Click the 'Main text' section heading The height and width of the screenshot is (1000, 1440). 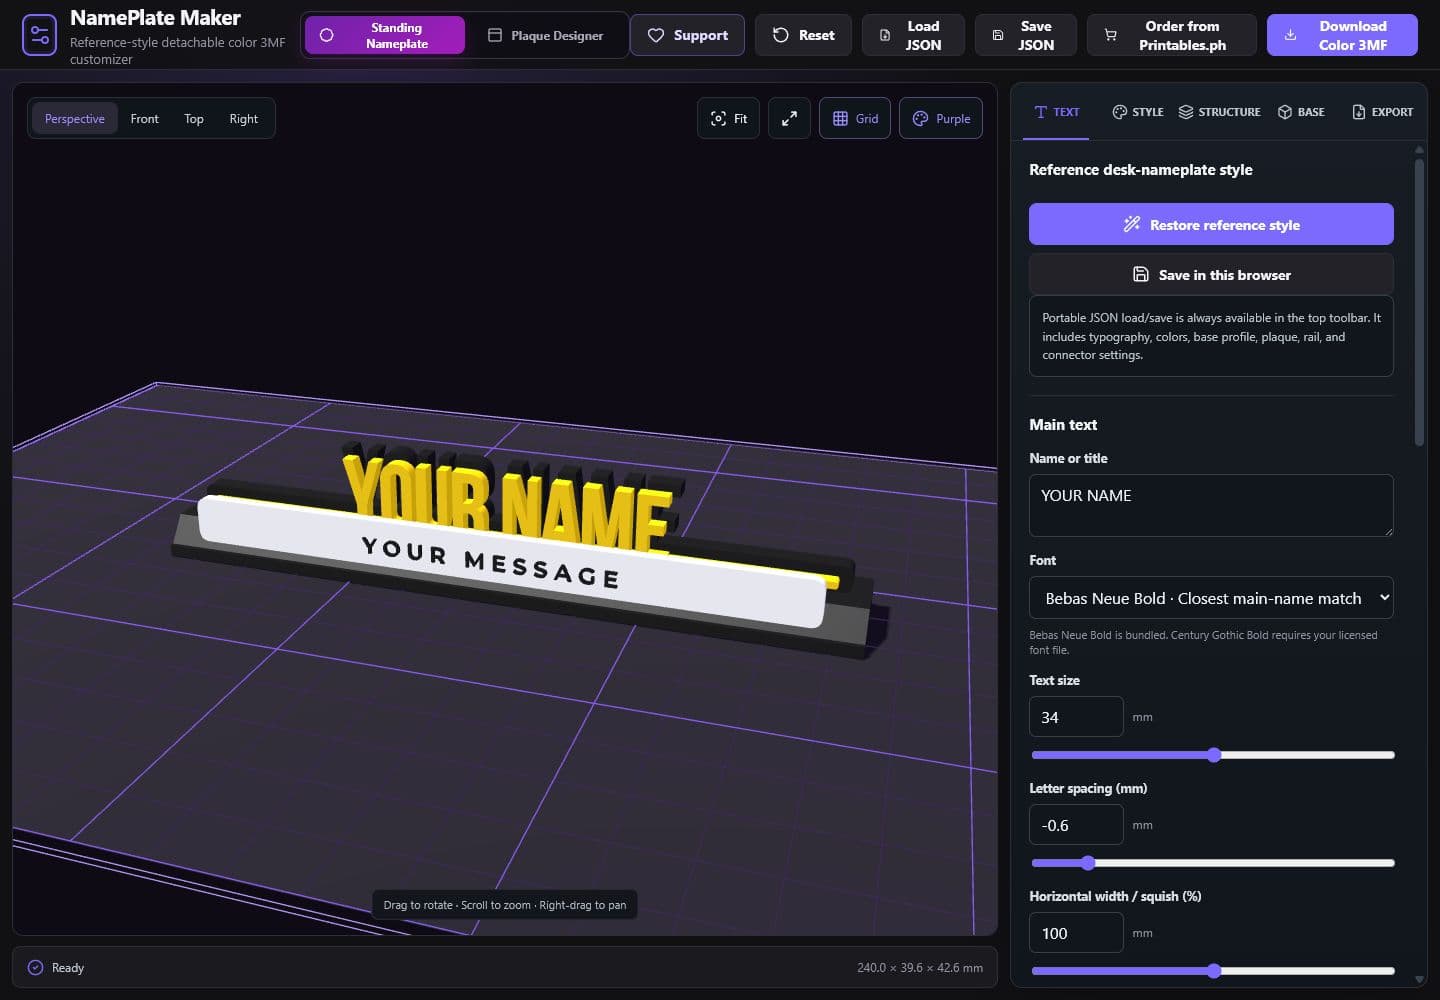click(x=1063, y=425)
